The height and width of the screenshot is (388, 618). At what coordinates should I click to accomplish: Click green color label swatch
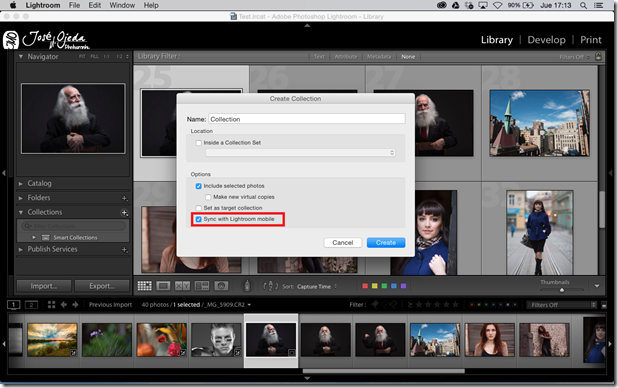(384, 286)
